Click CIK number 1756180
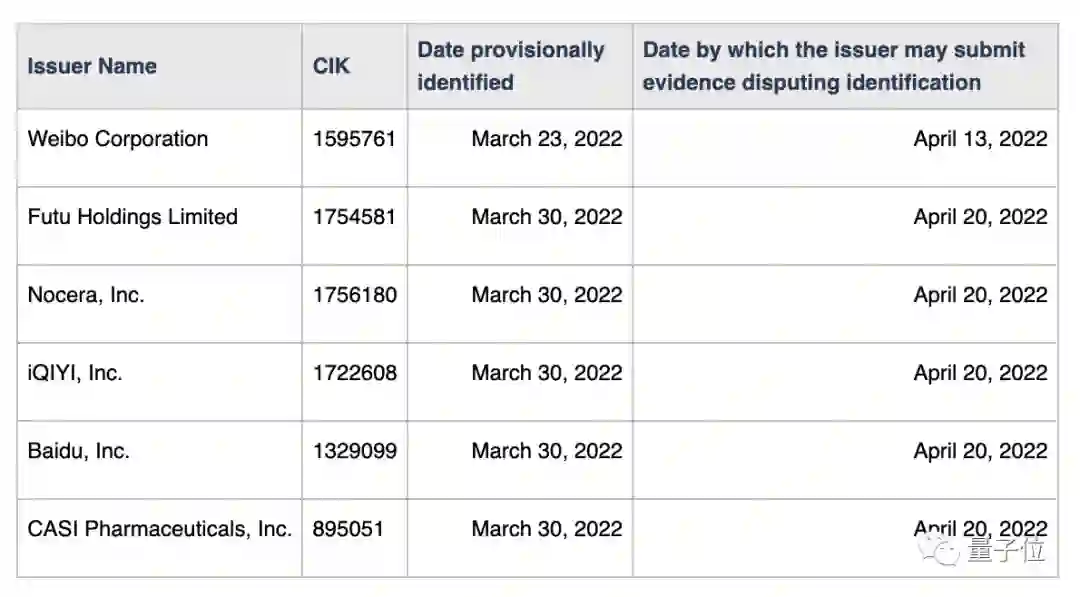The height and width of the screenshot is (597, 1080). pyautogui.click(x=354, y=295)
